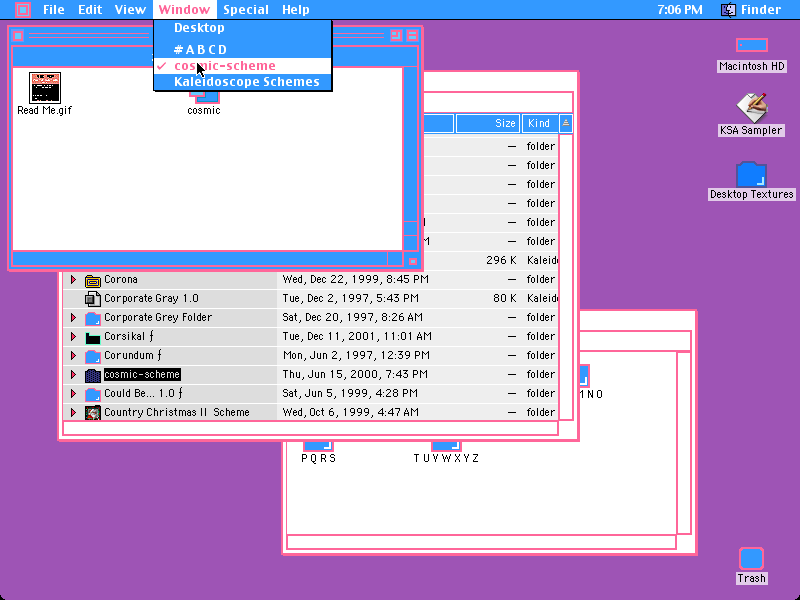800x600 pixels.
Task: Expand the Corporate Grey Folder row
Action: [73, 317]
